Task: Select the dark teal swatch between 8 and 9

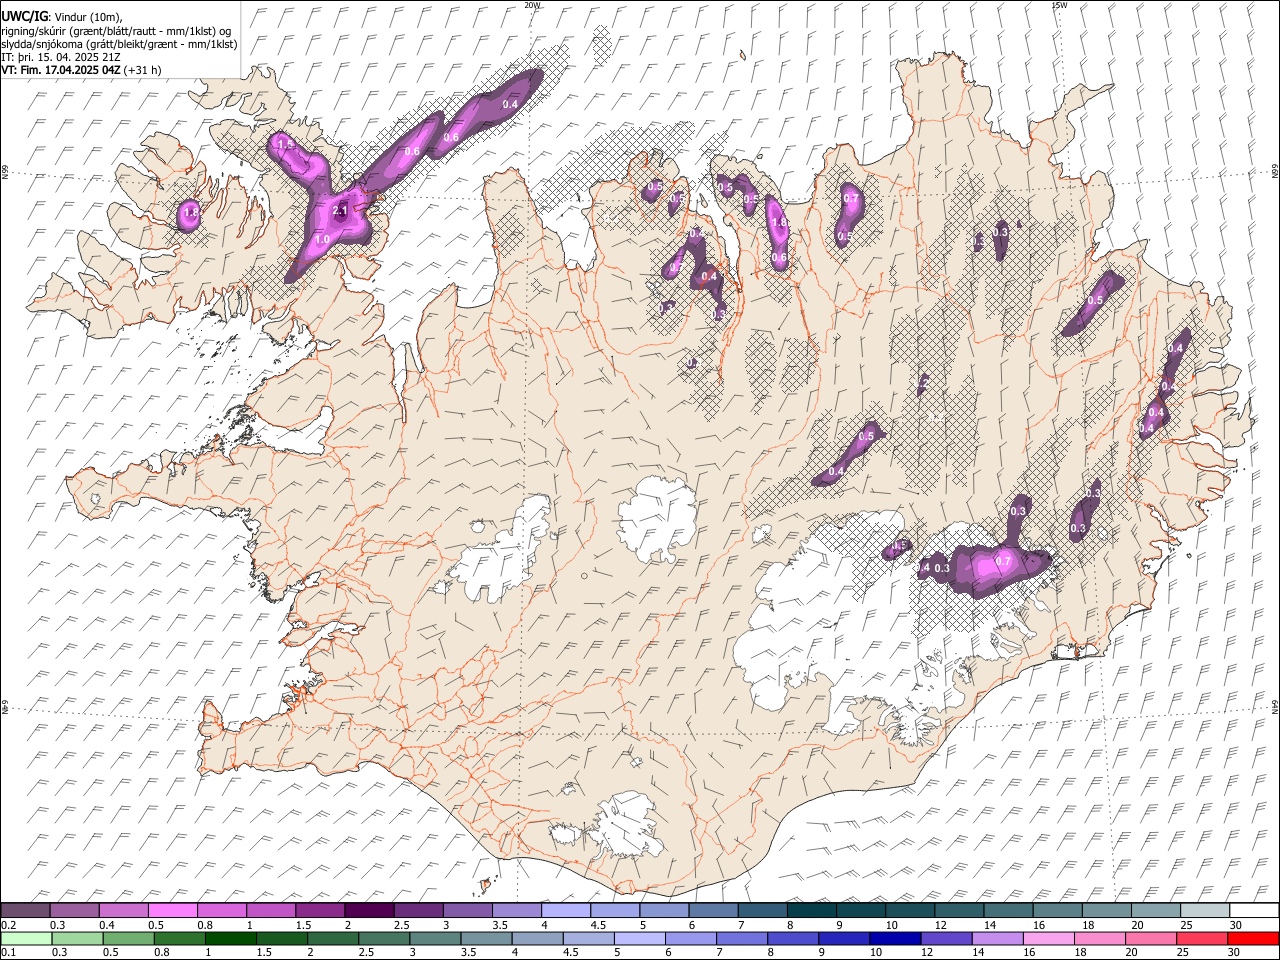Action: [811, 911]
